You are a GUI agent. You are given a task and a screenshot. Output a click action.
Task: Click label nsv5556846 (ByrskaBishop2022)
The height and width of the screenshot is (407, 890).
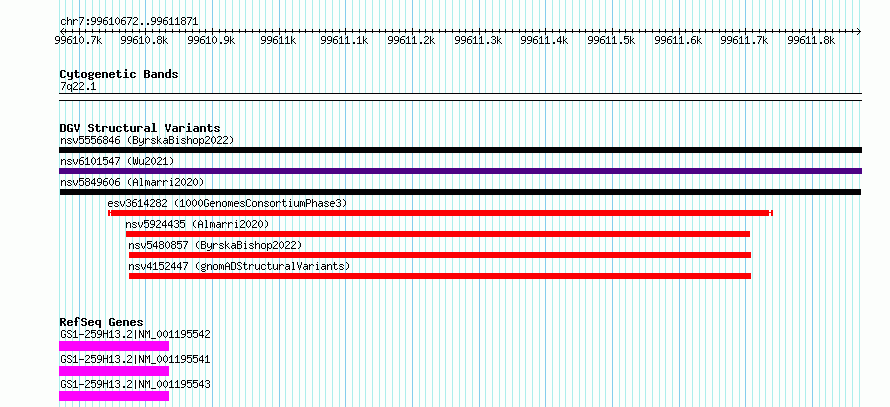point(147,140)
